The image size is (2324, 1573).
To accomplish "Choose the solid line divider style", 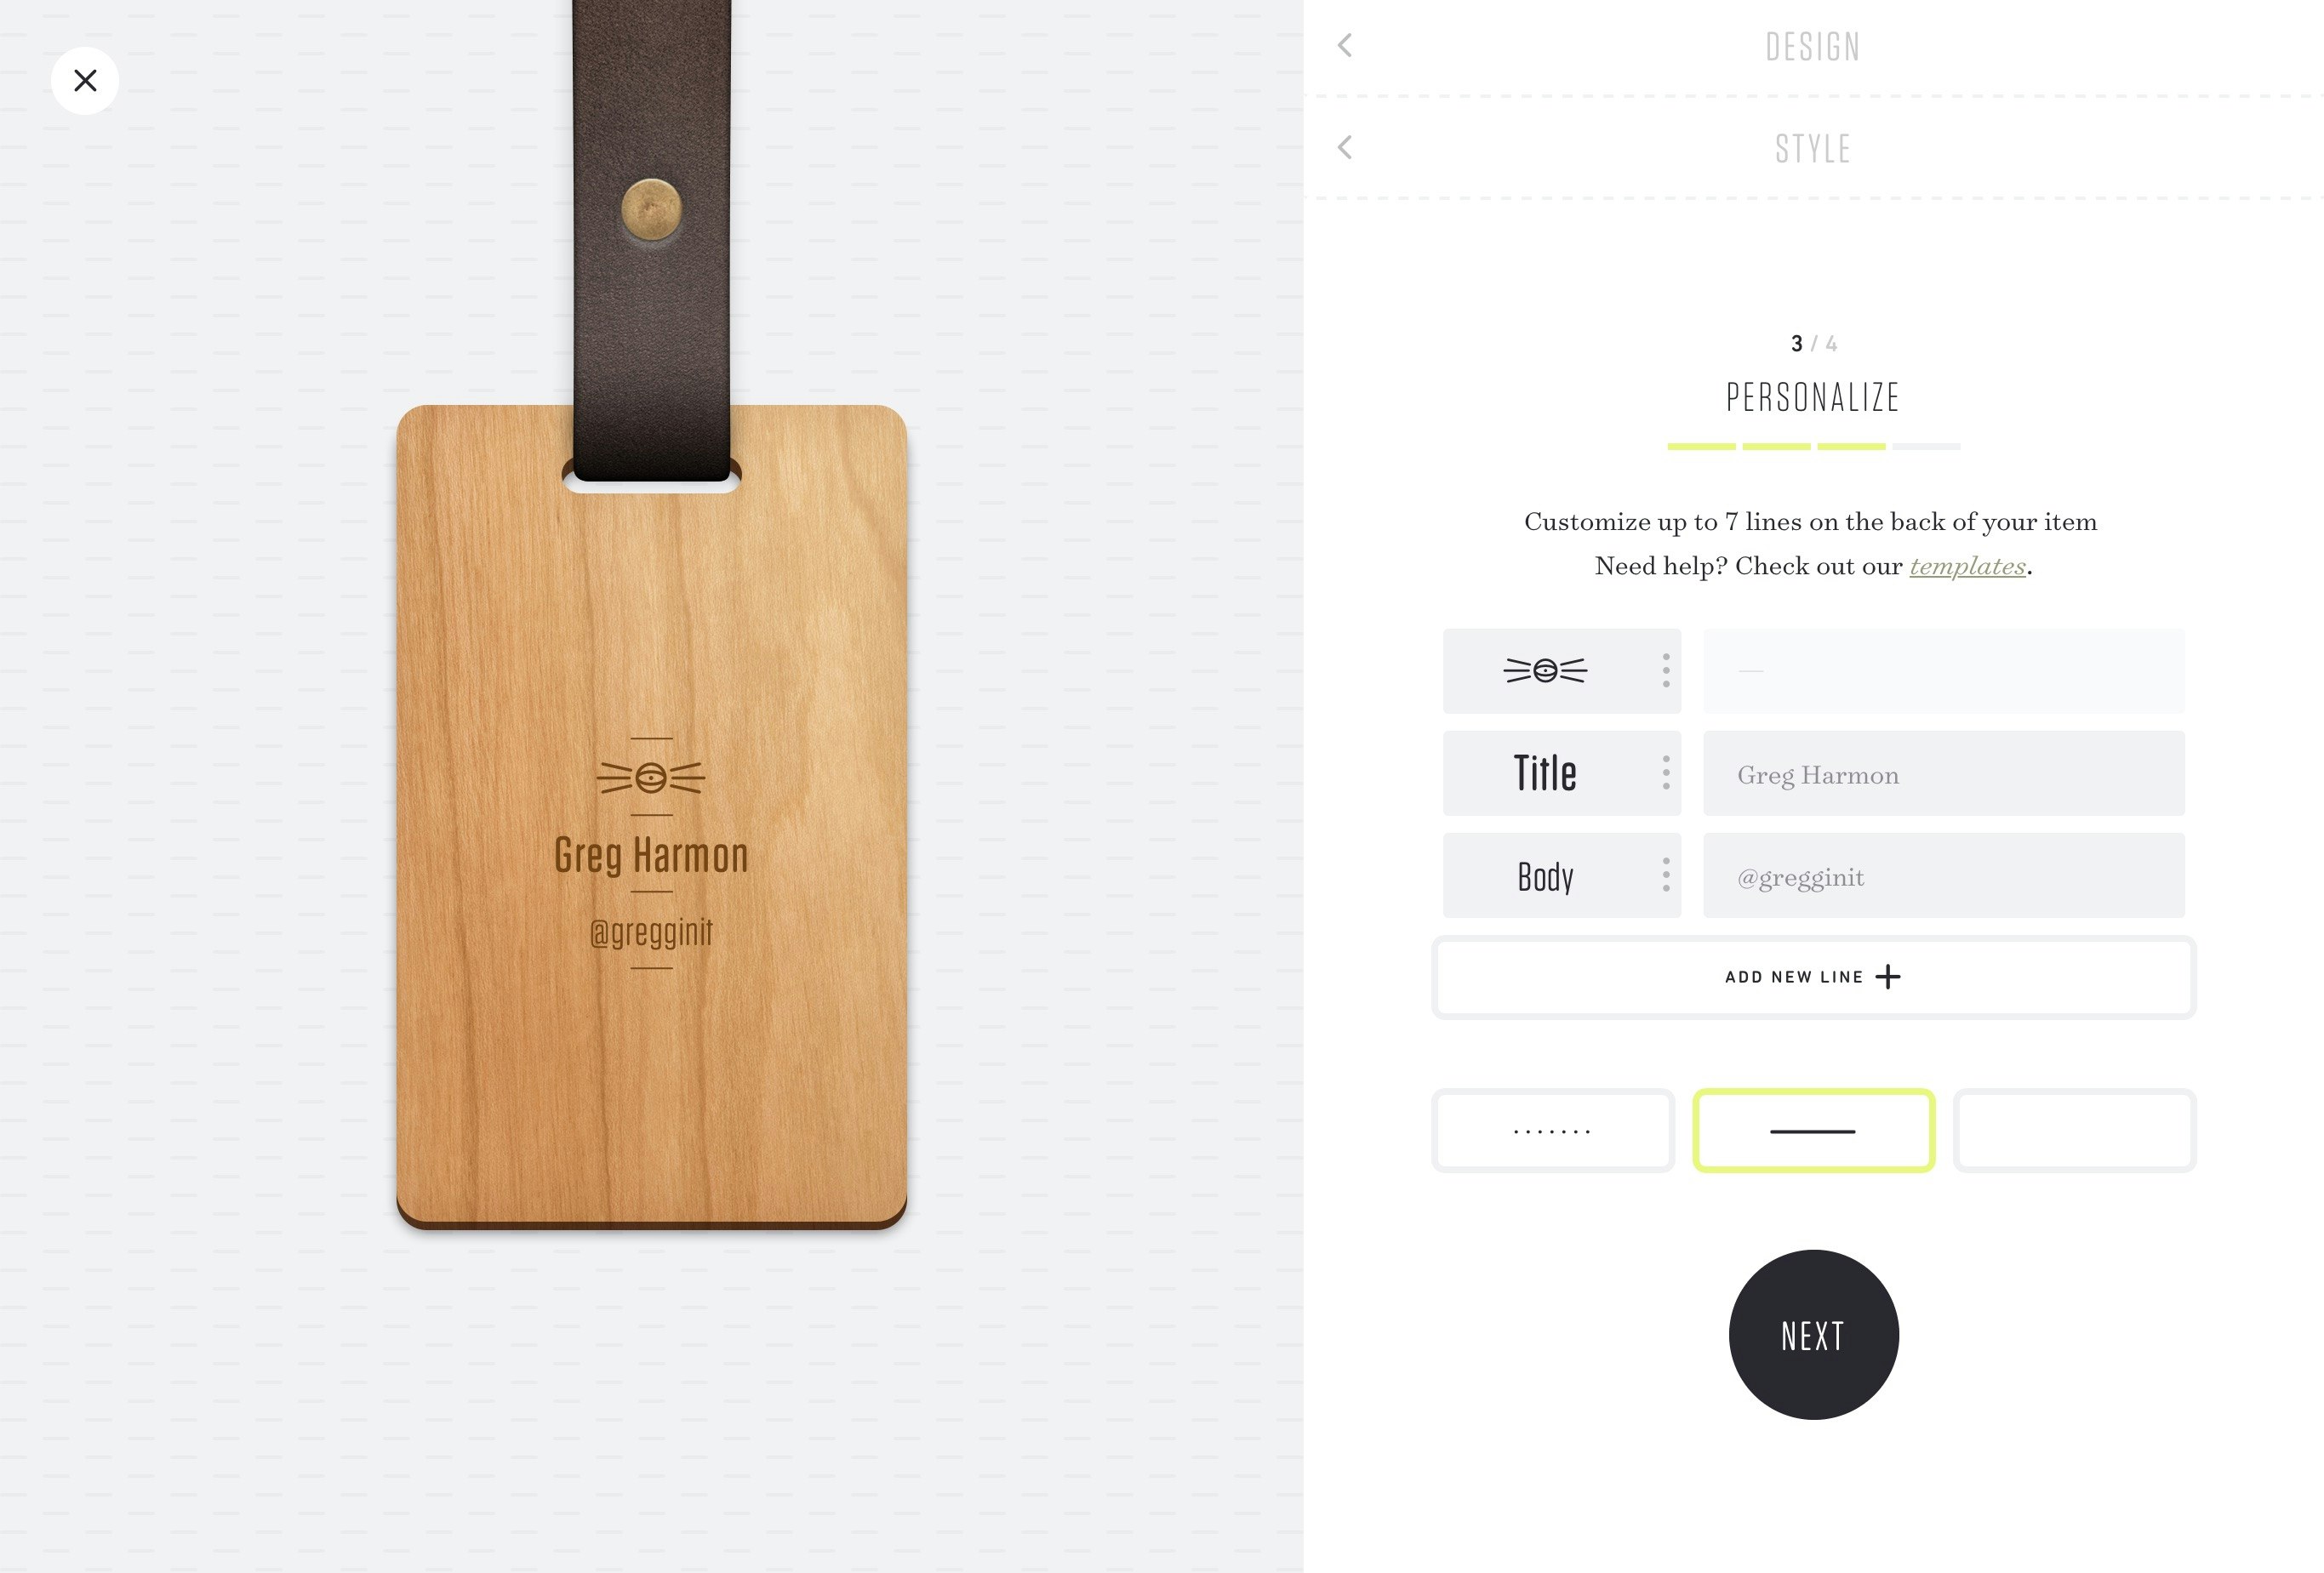I will (1813, 1131).
